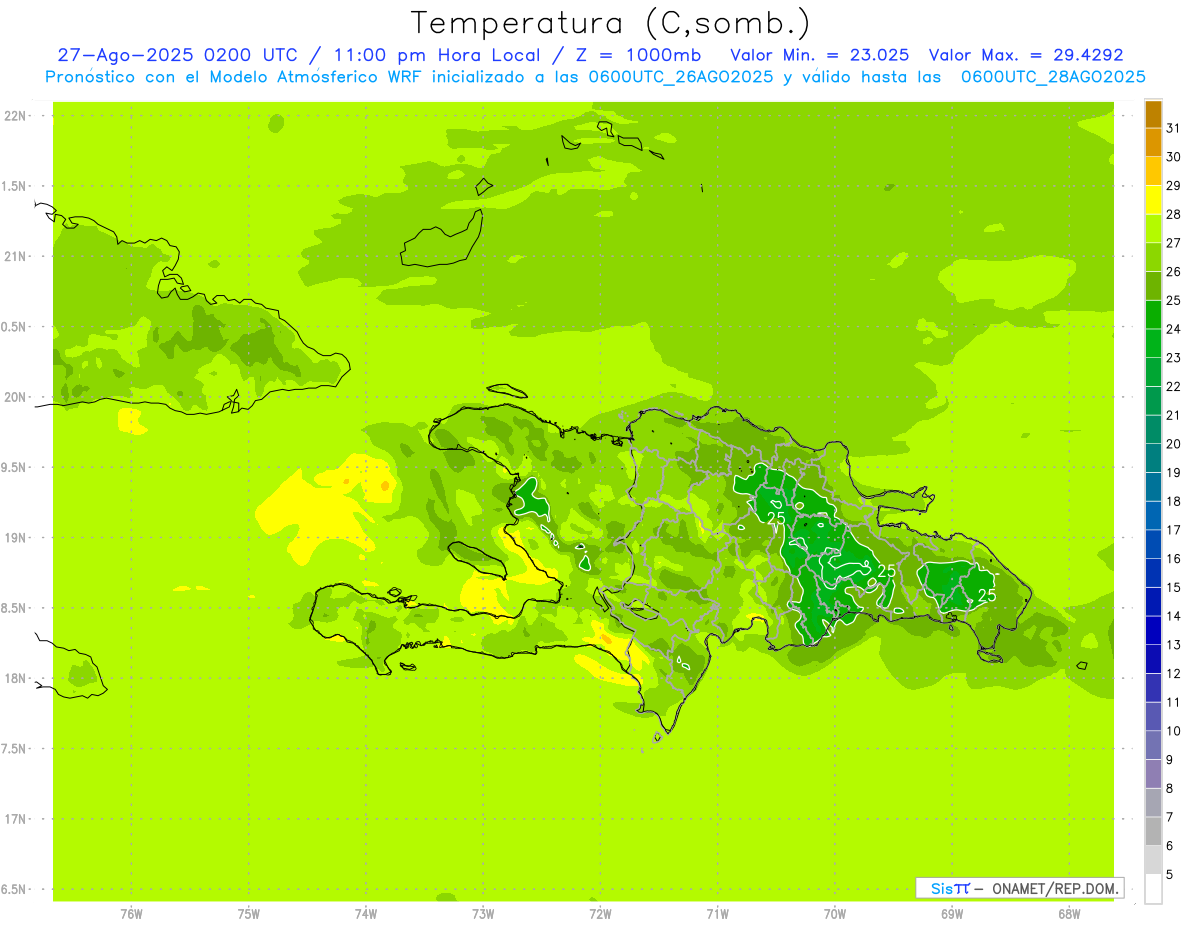Click the blue legend swatch between 15 and 16
This screenshot has height=927, width=1200.
1153,573
